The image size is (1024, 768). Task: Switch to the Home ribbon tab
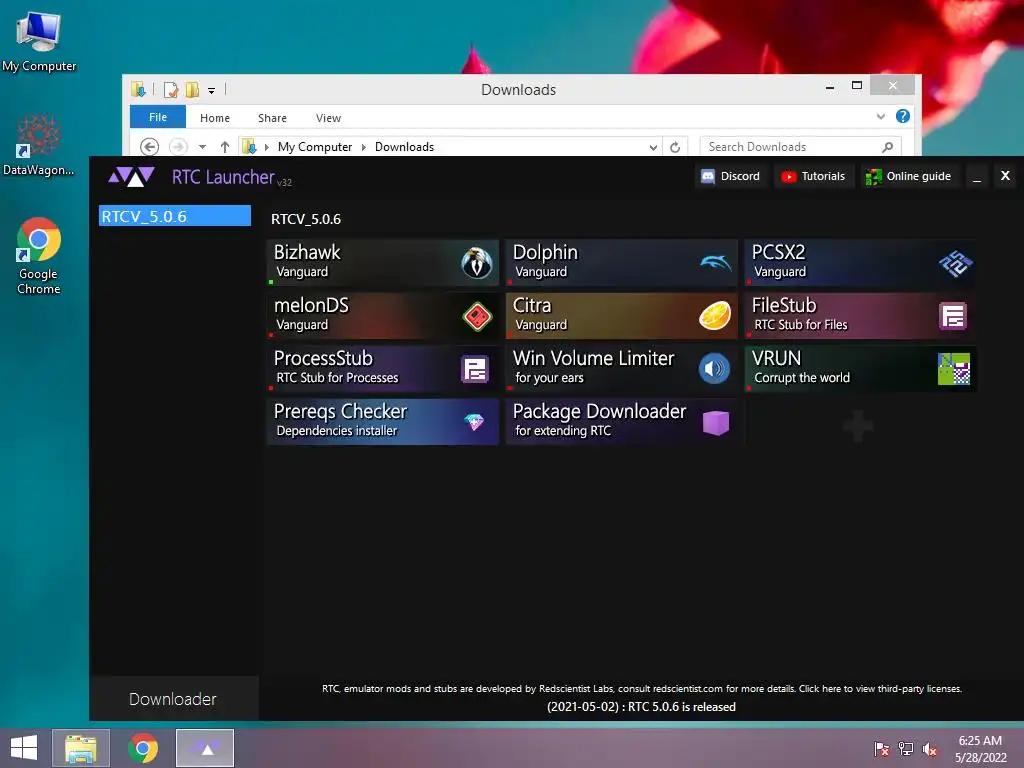click(x=215, y=118)
